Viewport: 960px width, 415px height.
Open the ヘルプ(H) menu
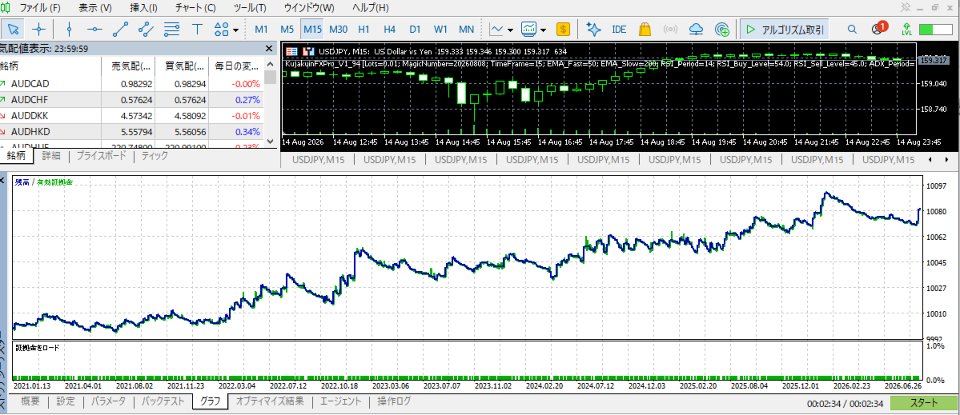coord(370,8)
